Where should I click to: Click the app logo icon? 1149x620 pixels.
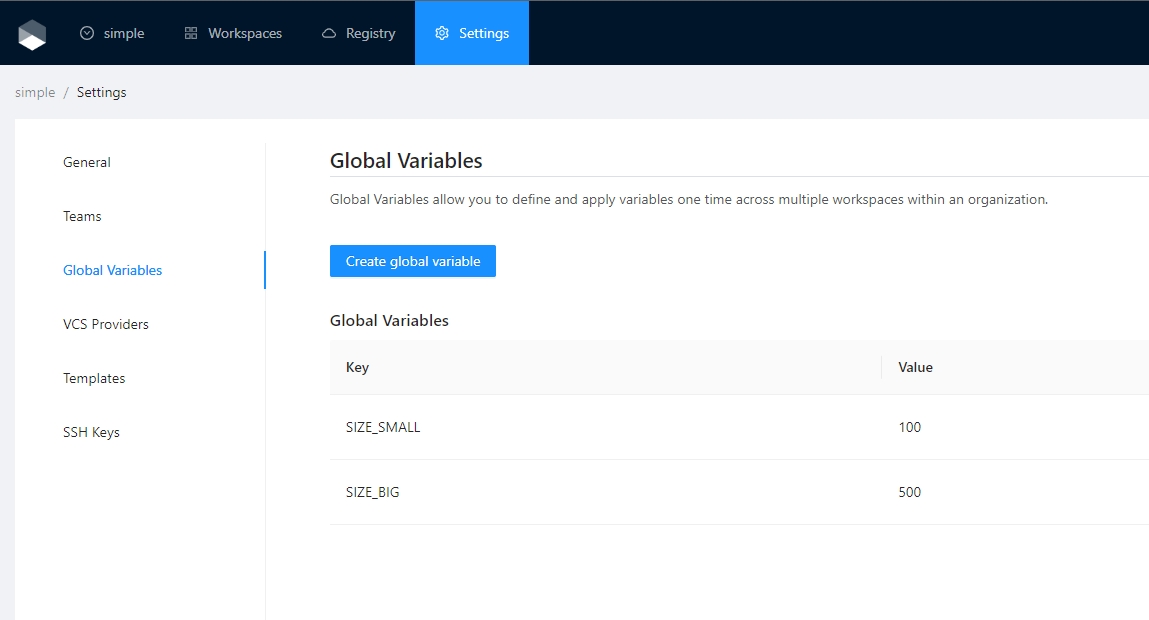pyautogui.click(x=32, y=34)
